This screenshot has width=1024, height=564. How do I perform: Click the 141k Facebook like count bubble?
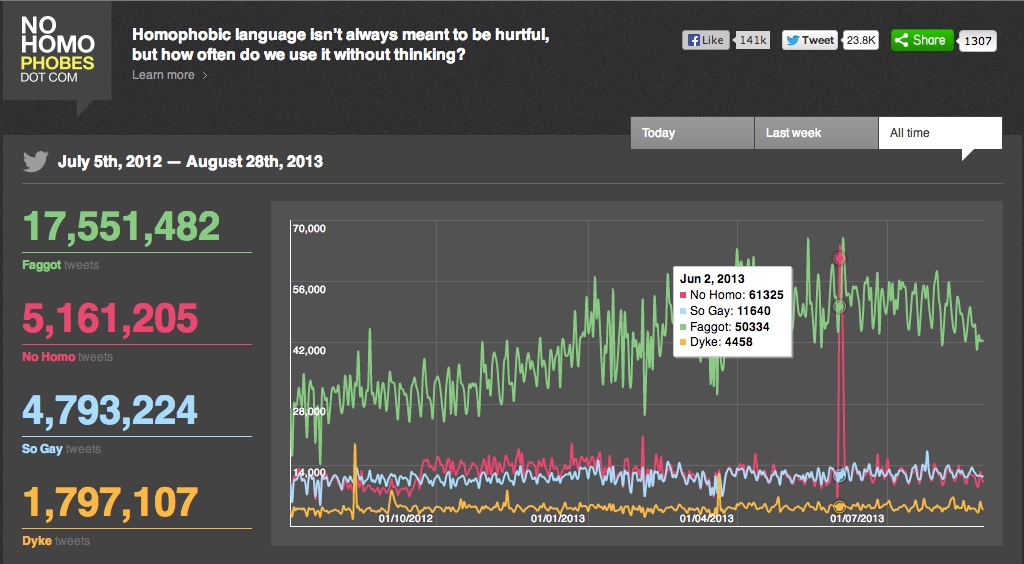(751, 40)
